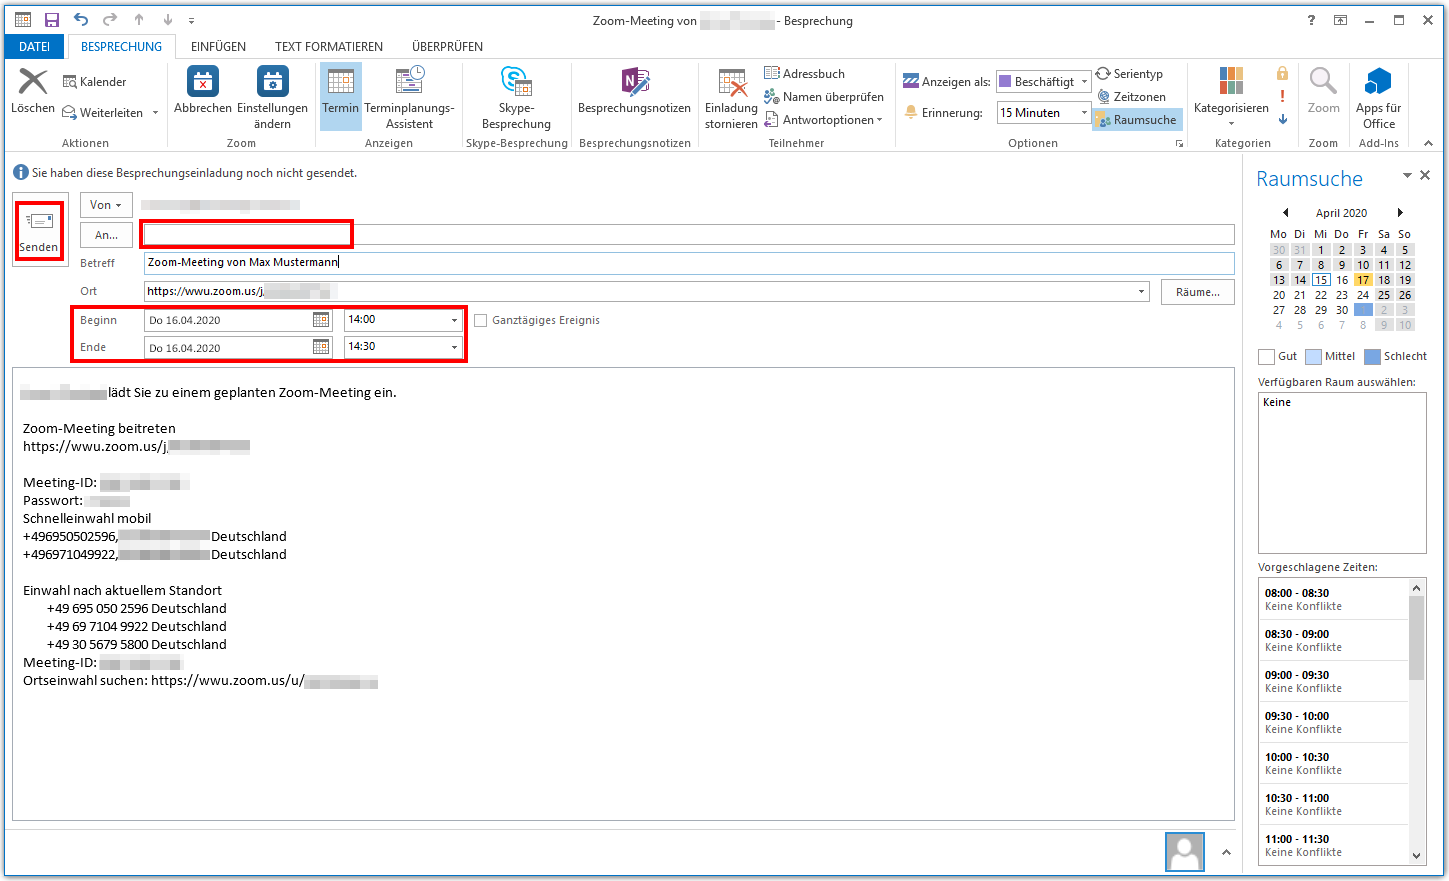
Task: Toggle the private lock icon
Action: click(x=1282, y=74)
